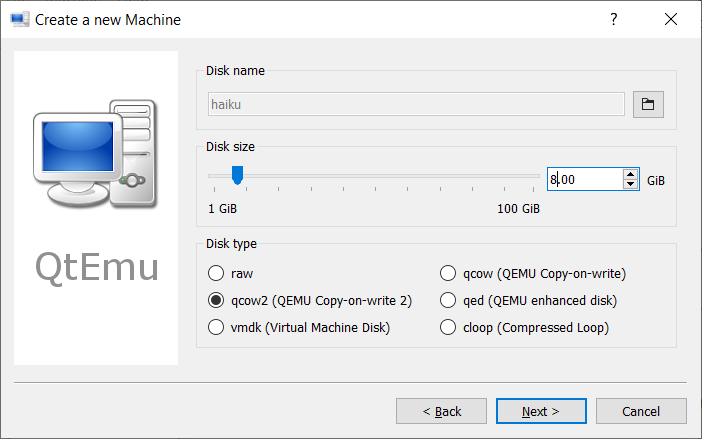This screenshot has width=702, height=439.
Task: Increase disk size with up arrow
Action: (x=630, y=175)
